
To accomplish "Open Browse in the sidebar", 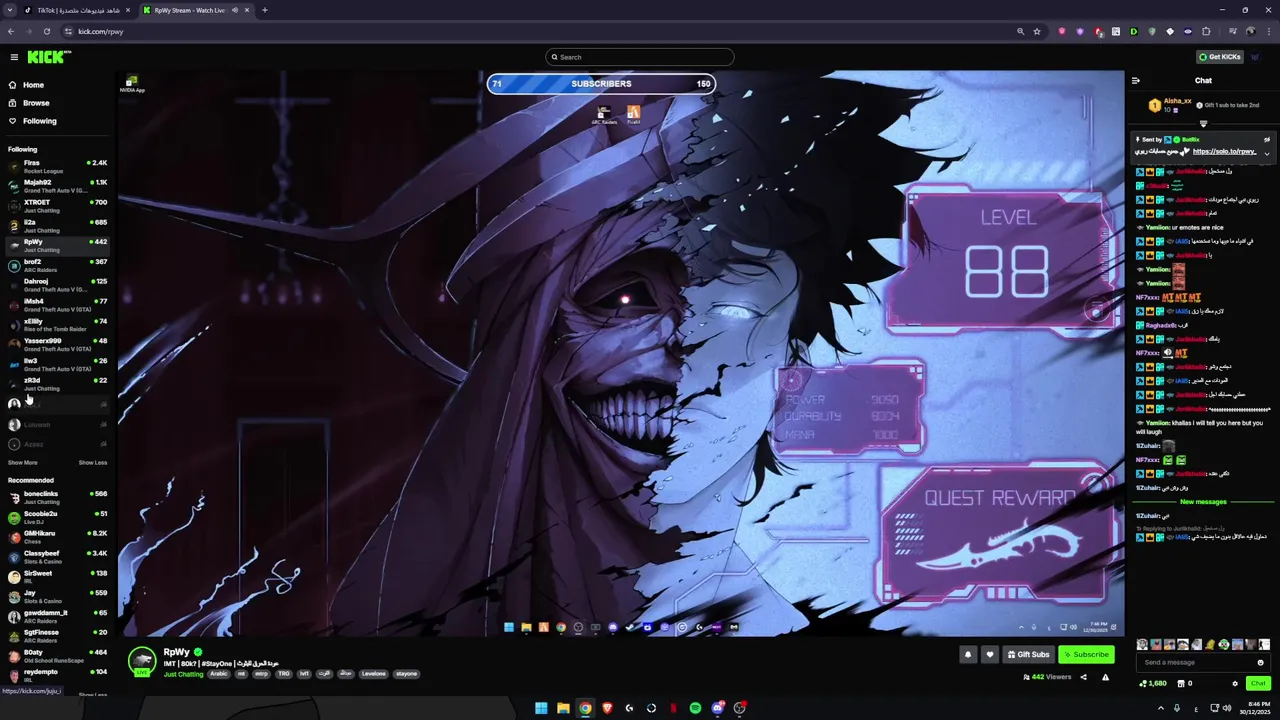I will click(x=36, y=103).
